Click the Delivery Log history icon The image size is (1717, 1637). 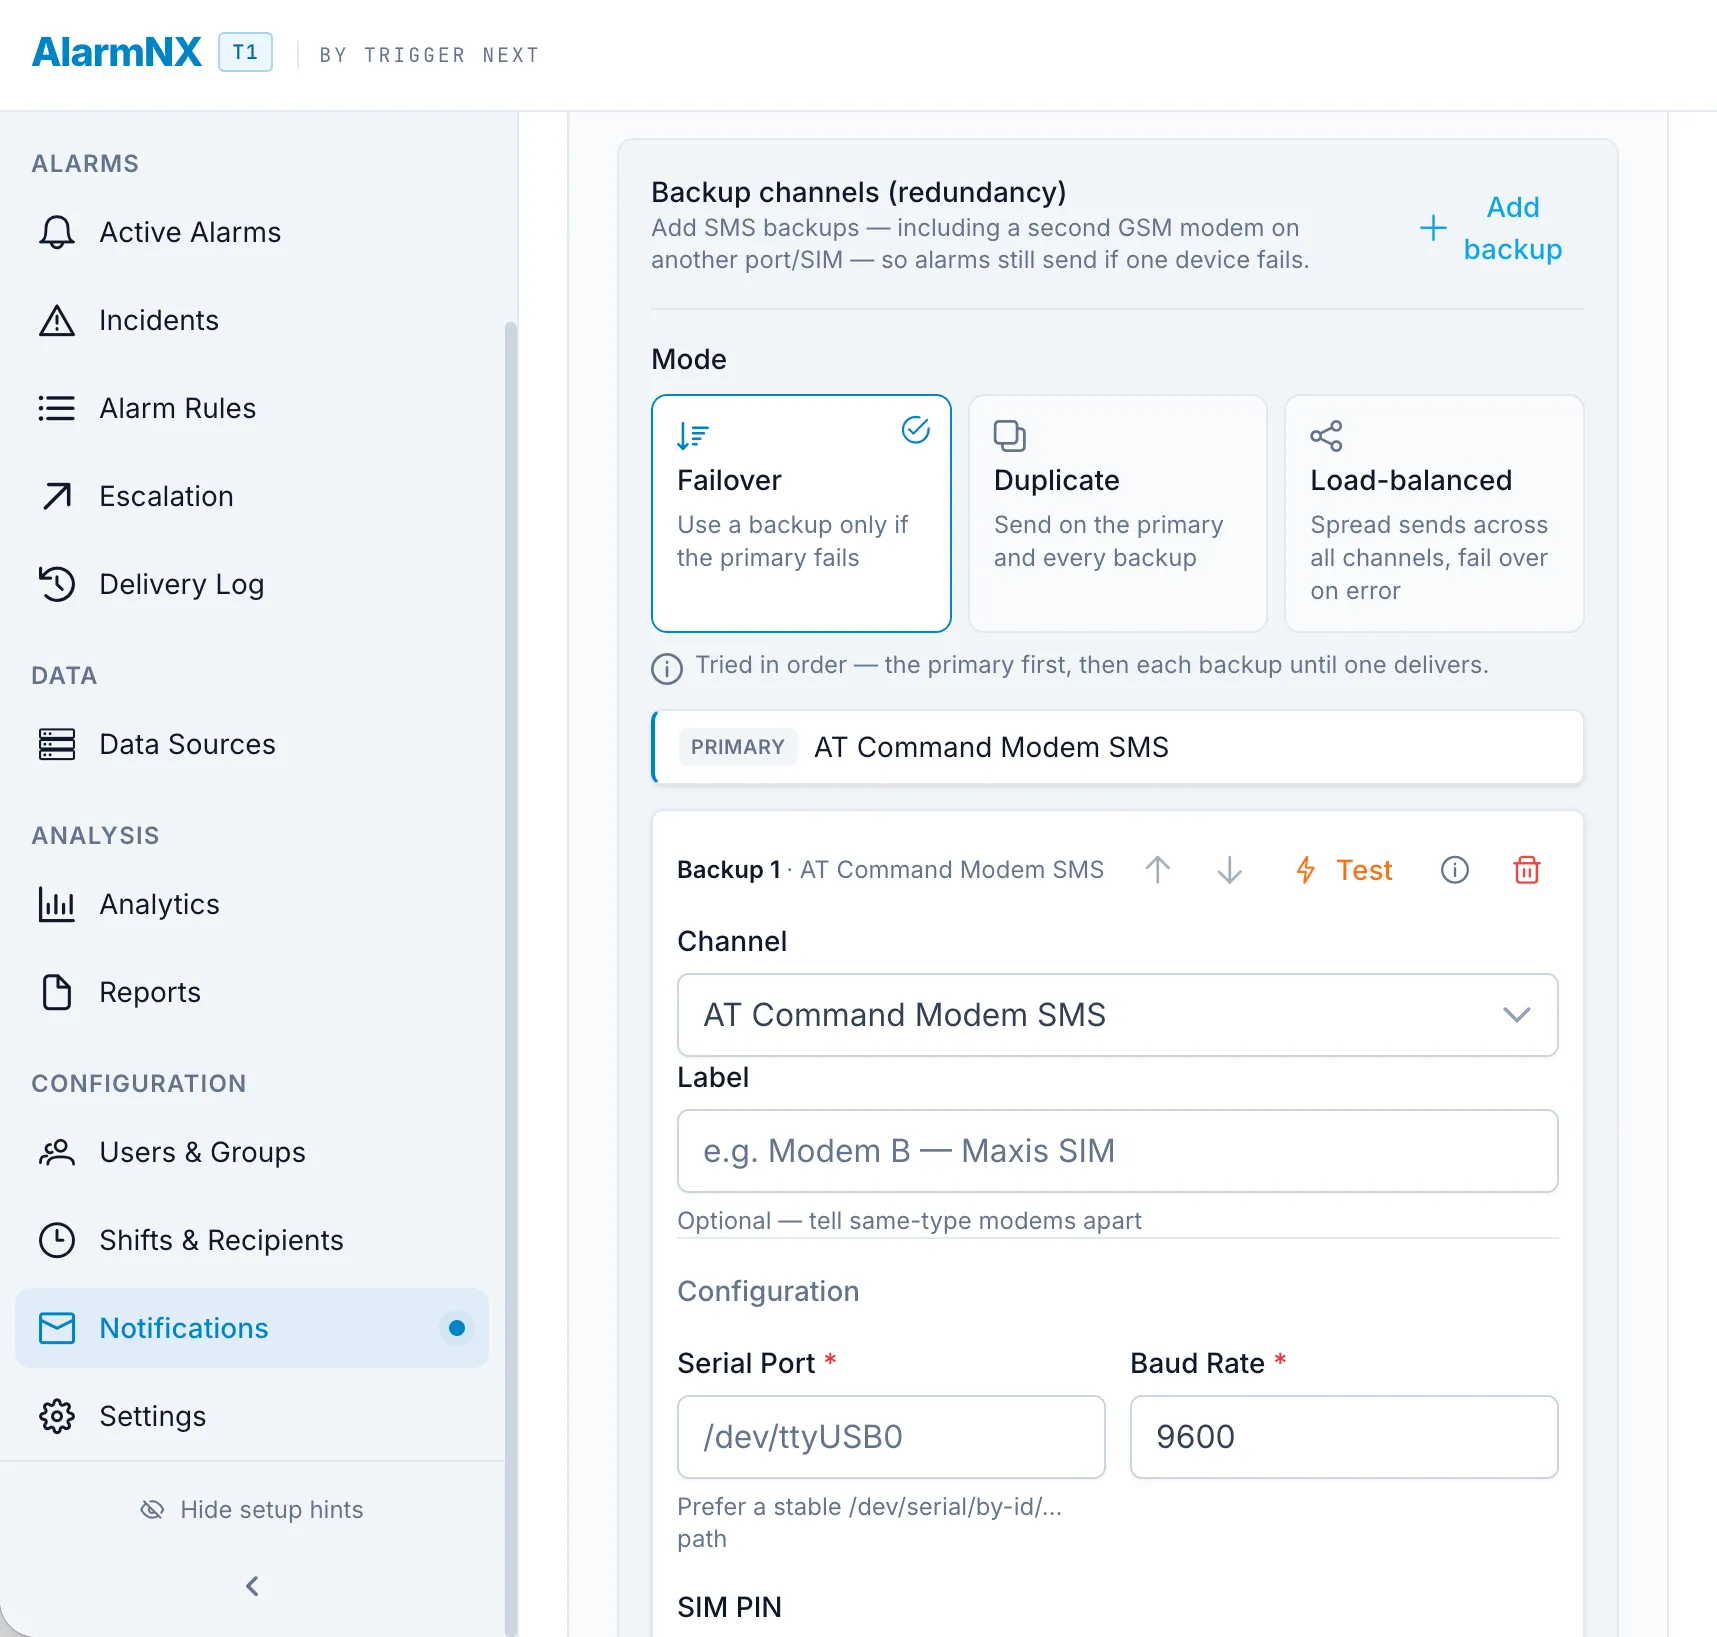pos(57,584)
